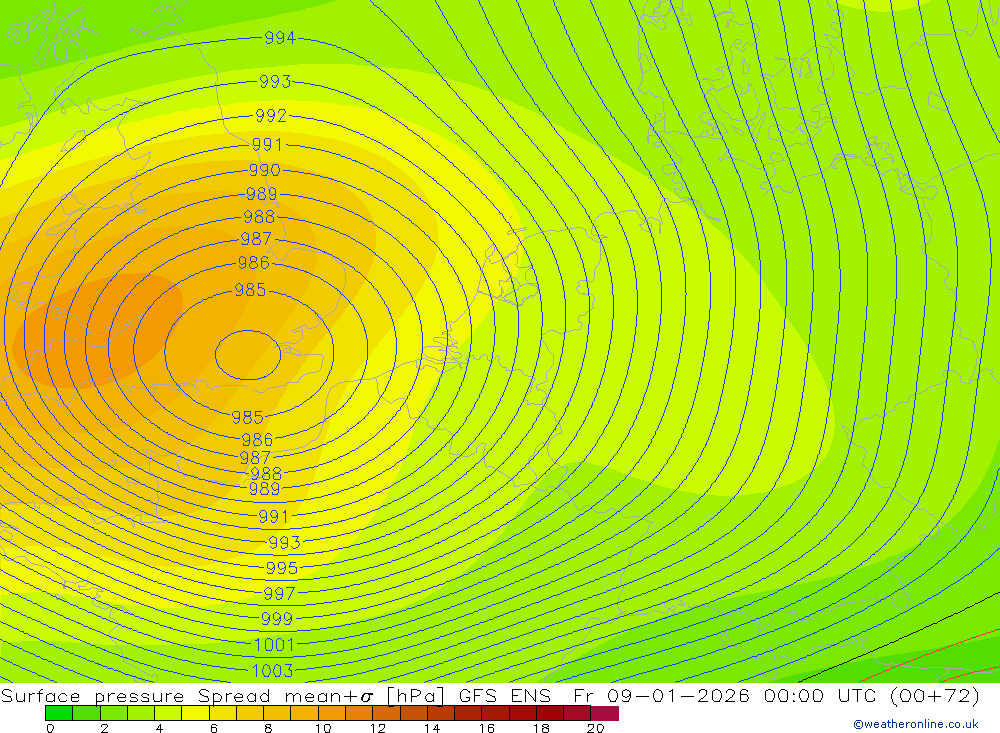
Task: Click the innermost closed isobar at low centre
Action: tap(248, 355)
